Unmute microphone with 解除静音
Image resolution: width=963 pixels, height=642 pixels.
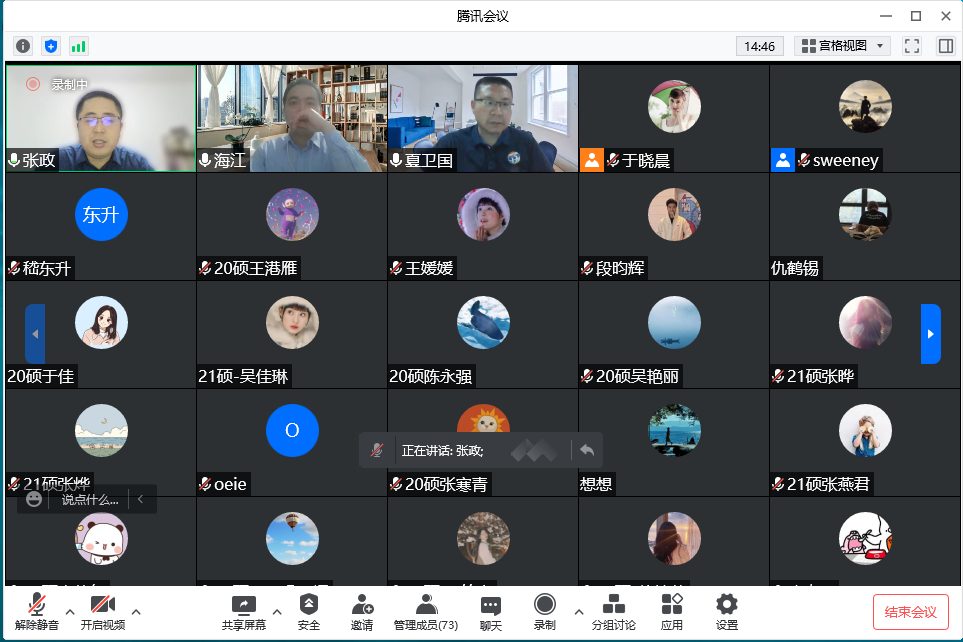click(37, 611)
